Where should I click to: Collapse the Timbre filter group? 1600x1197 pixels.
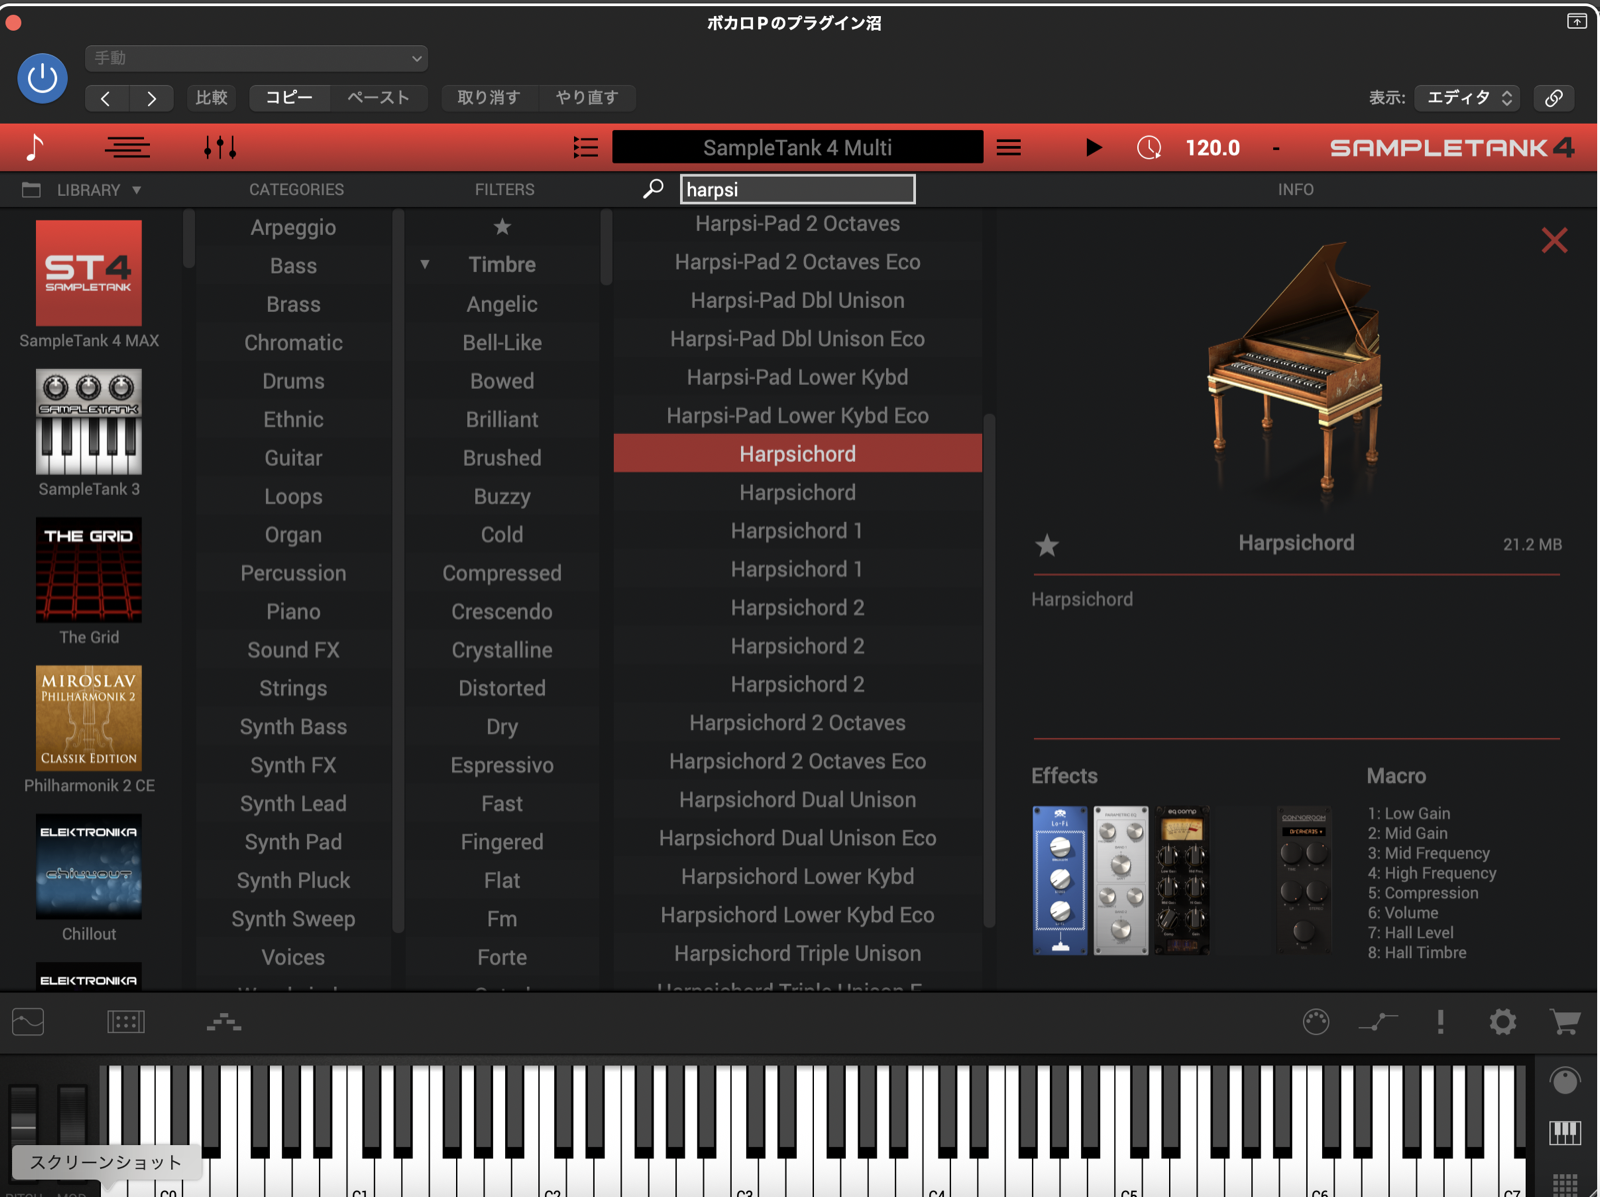[425, 265]
